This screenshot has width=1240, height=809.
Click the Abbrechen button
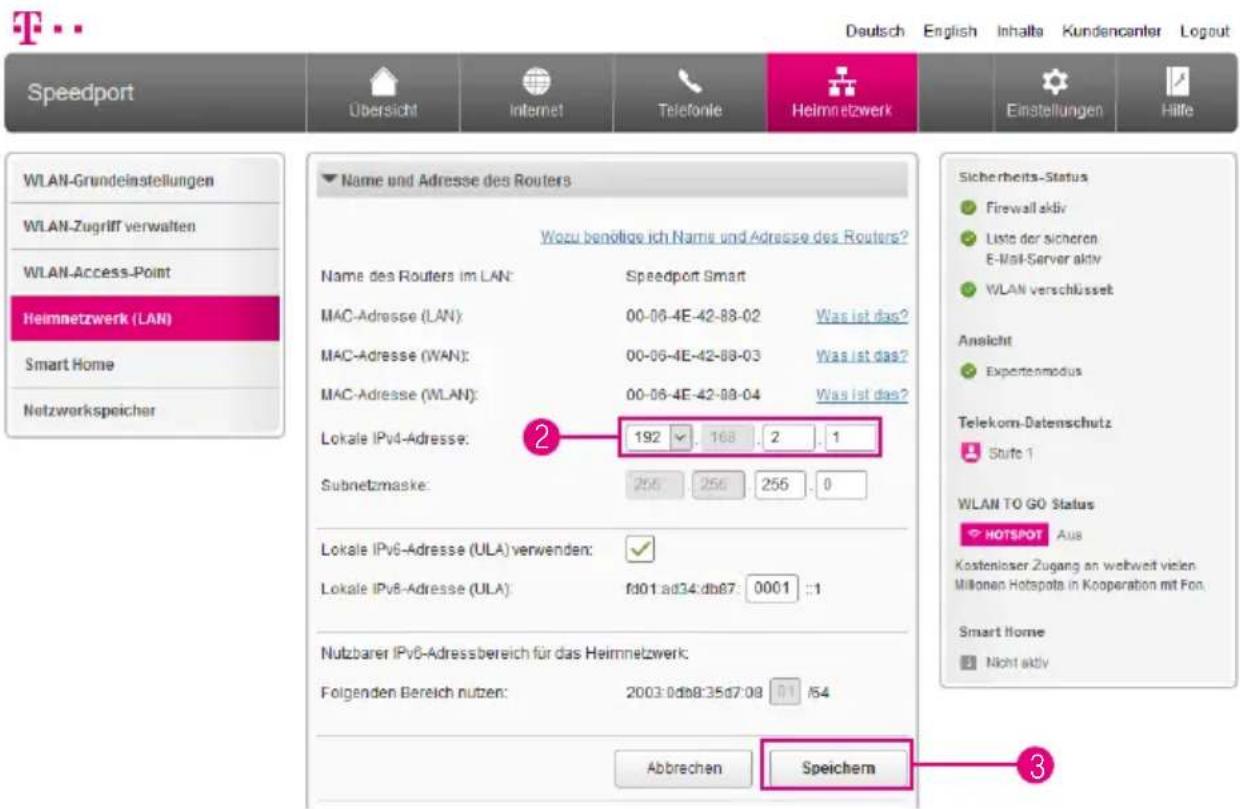[682, 768]
